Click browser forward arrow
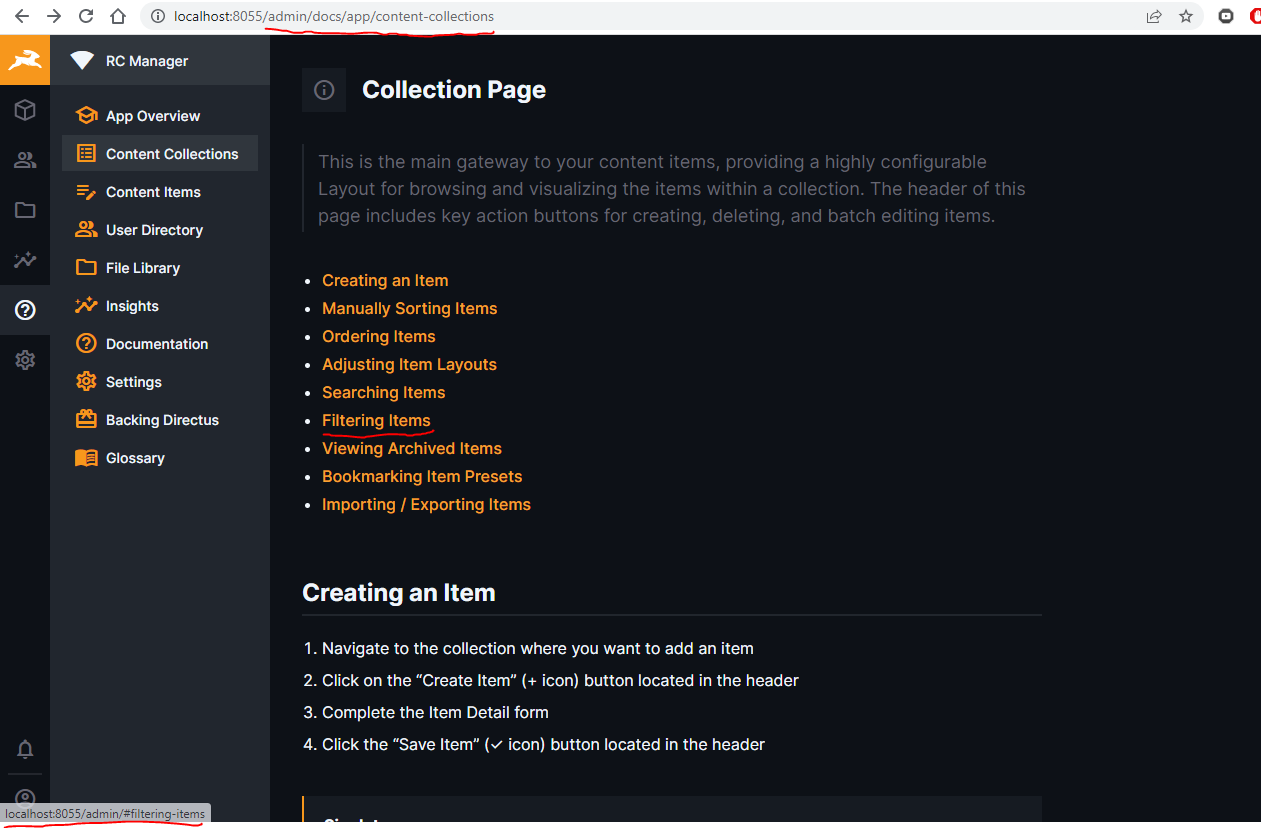Image resolution: width=1261 pixels, height=828 pixels. click(54, 16)
